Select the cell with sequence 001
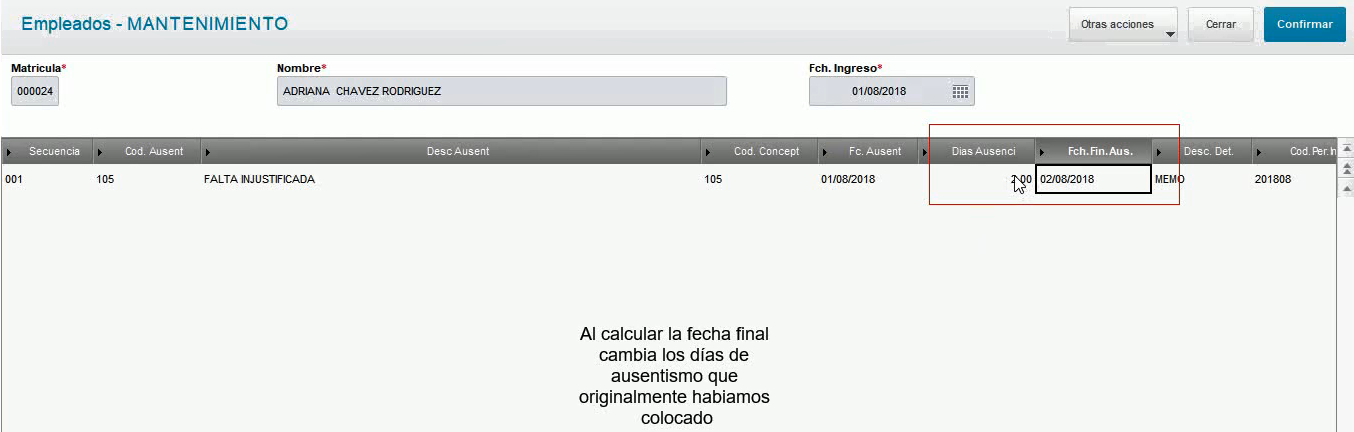This screenshot has height=432, width=1354. 47,180
